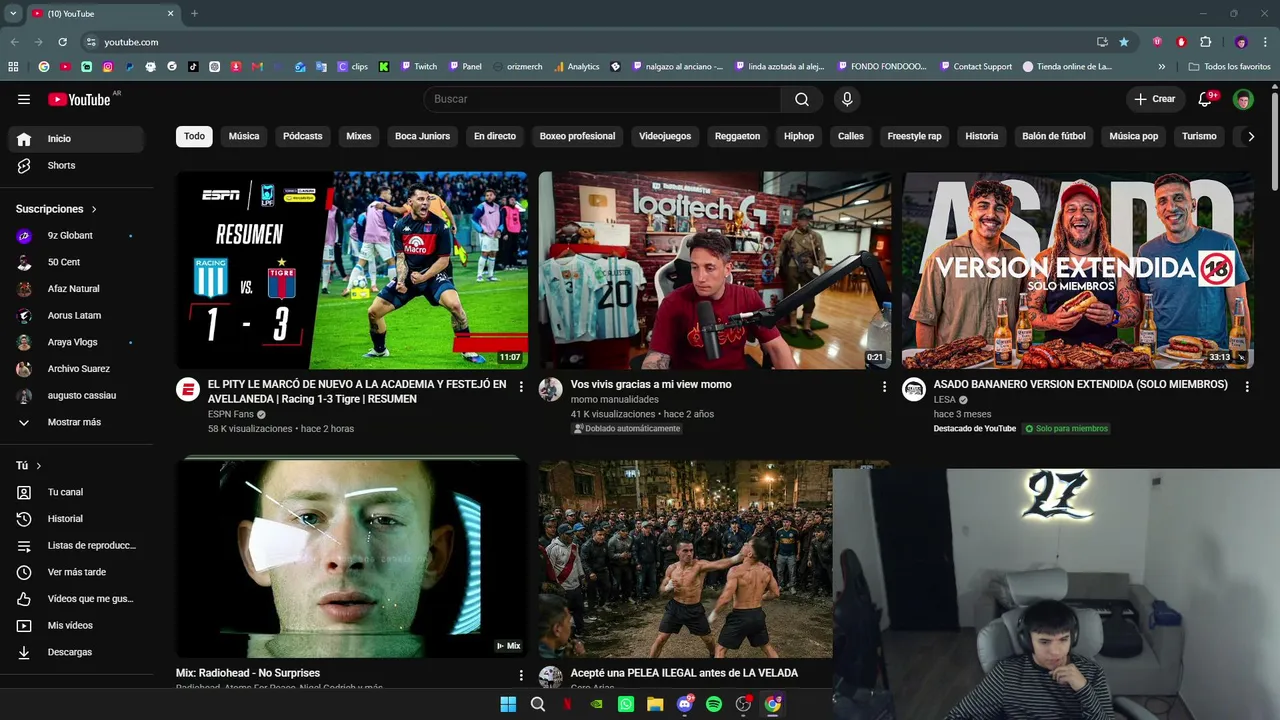Click the search magnifier button
The height and width of the screenshot is (720, 1280).
click(x=802, y=99)
